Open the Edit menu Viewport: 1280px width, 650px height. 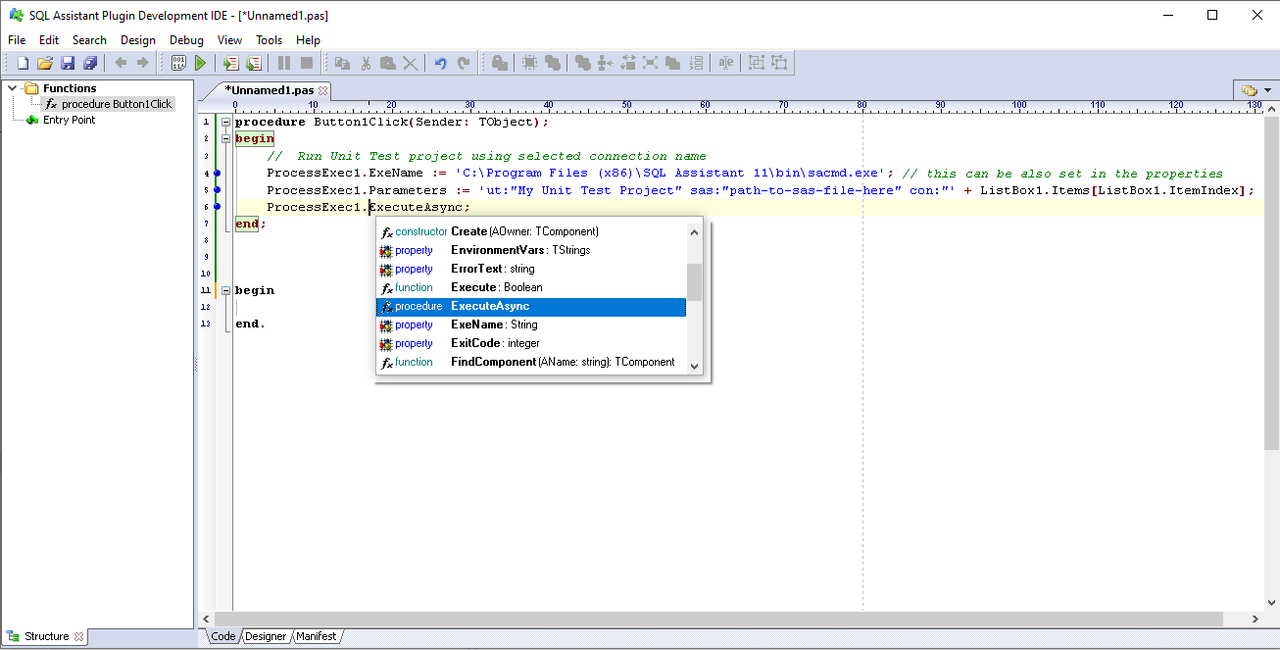click(x=49, y=40)
